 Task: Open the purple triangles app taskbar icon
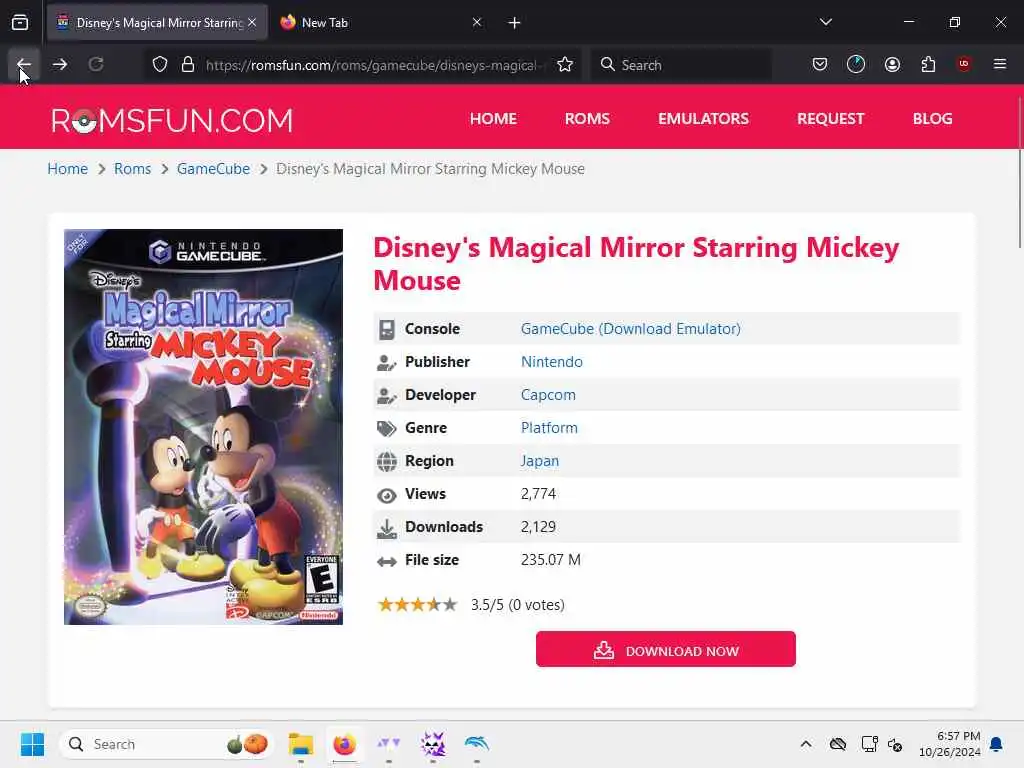click(389, 744)
